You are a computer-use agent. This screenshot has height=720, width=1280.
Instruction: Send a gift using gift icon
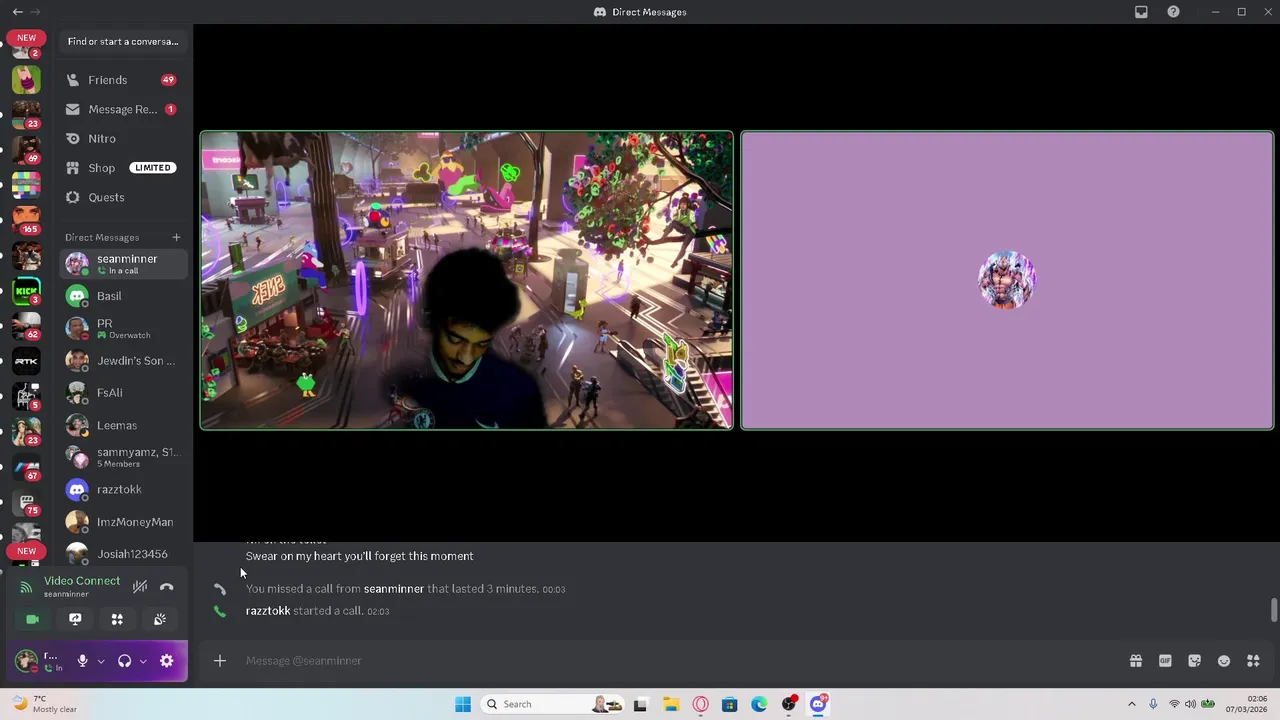pyautogui.click(x=1136, y=661)
